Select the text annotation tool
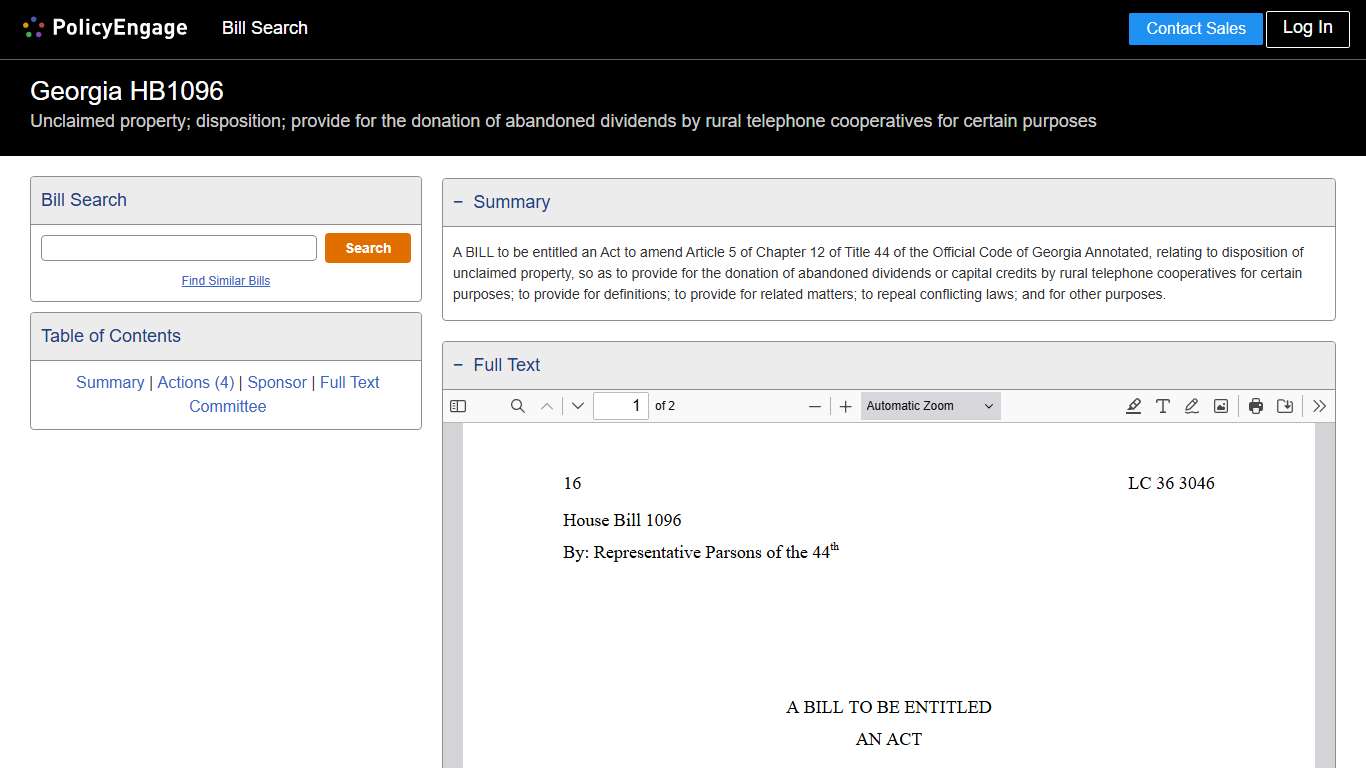Viewport: 1366px width, 768px height. click(x=1162, y=406)
